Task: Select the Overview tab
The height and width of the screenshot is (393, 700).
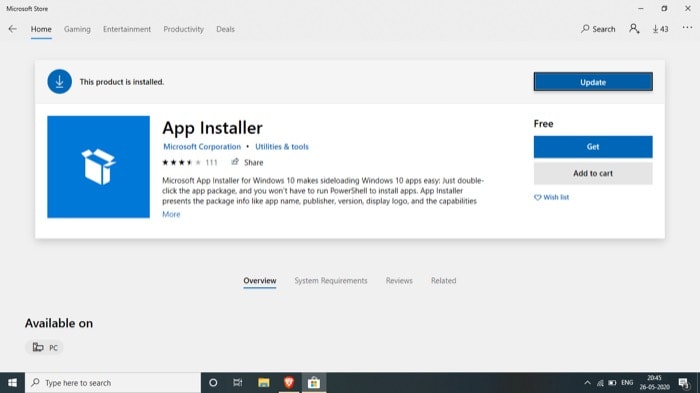Action: (x=260, y=280)
